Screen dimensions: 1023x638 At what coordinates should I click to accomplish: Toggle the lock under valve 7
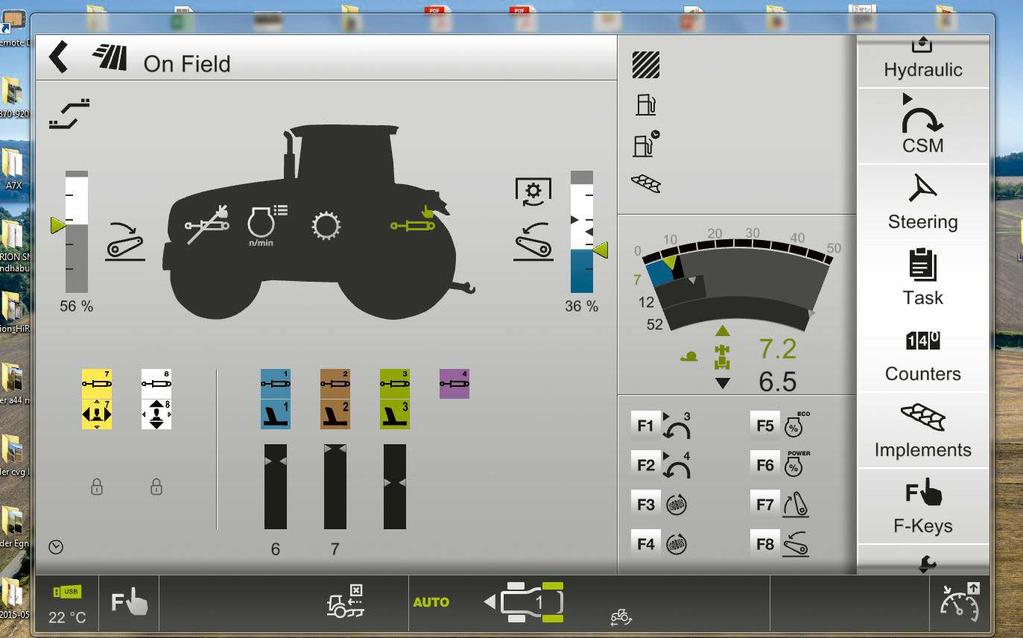pyautogui.click(x=97, y=487)
